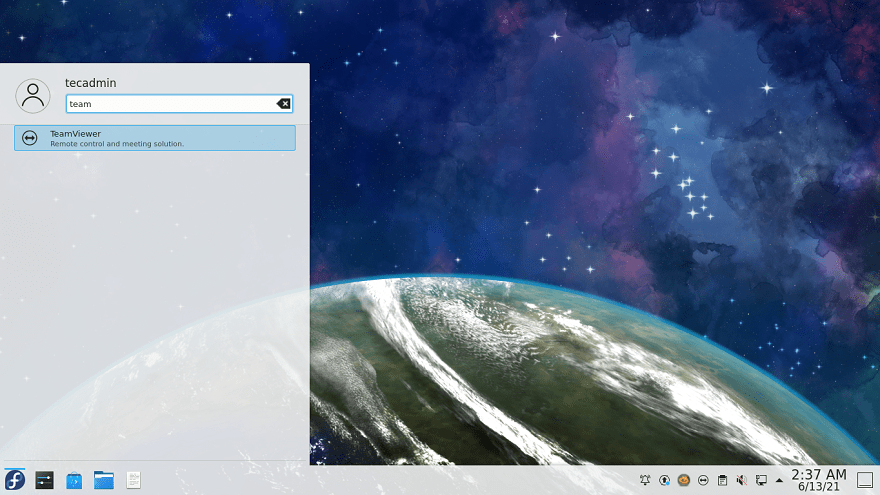Open the Fedora application launcher
Image resolution: width=880 pixels, height=495 pixels.
pos(15,480)
